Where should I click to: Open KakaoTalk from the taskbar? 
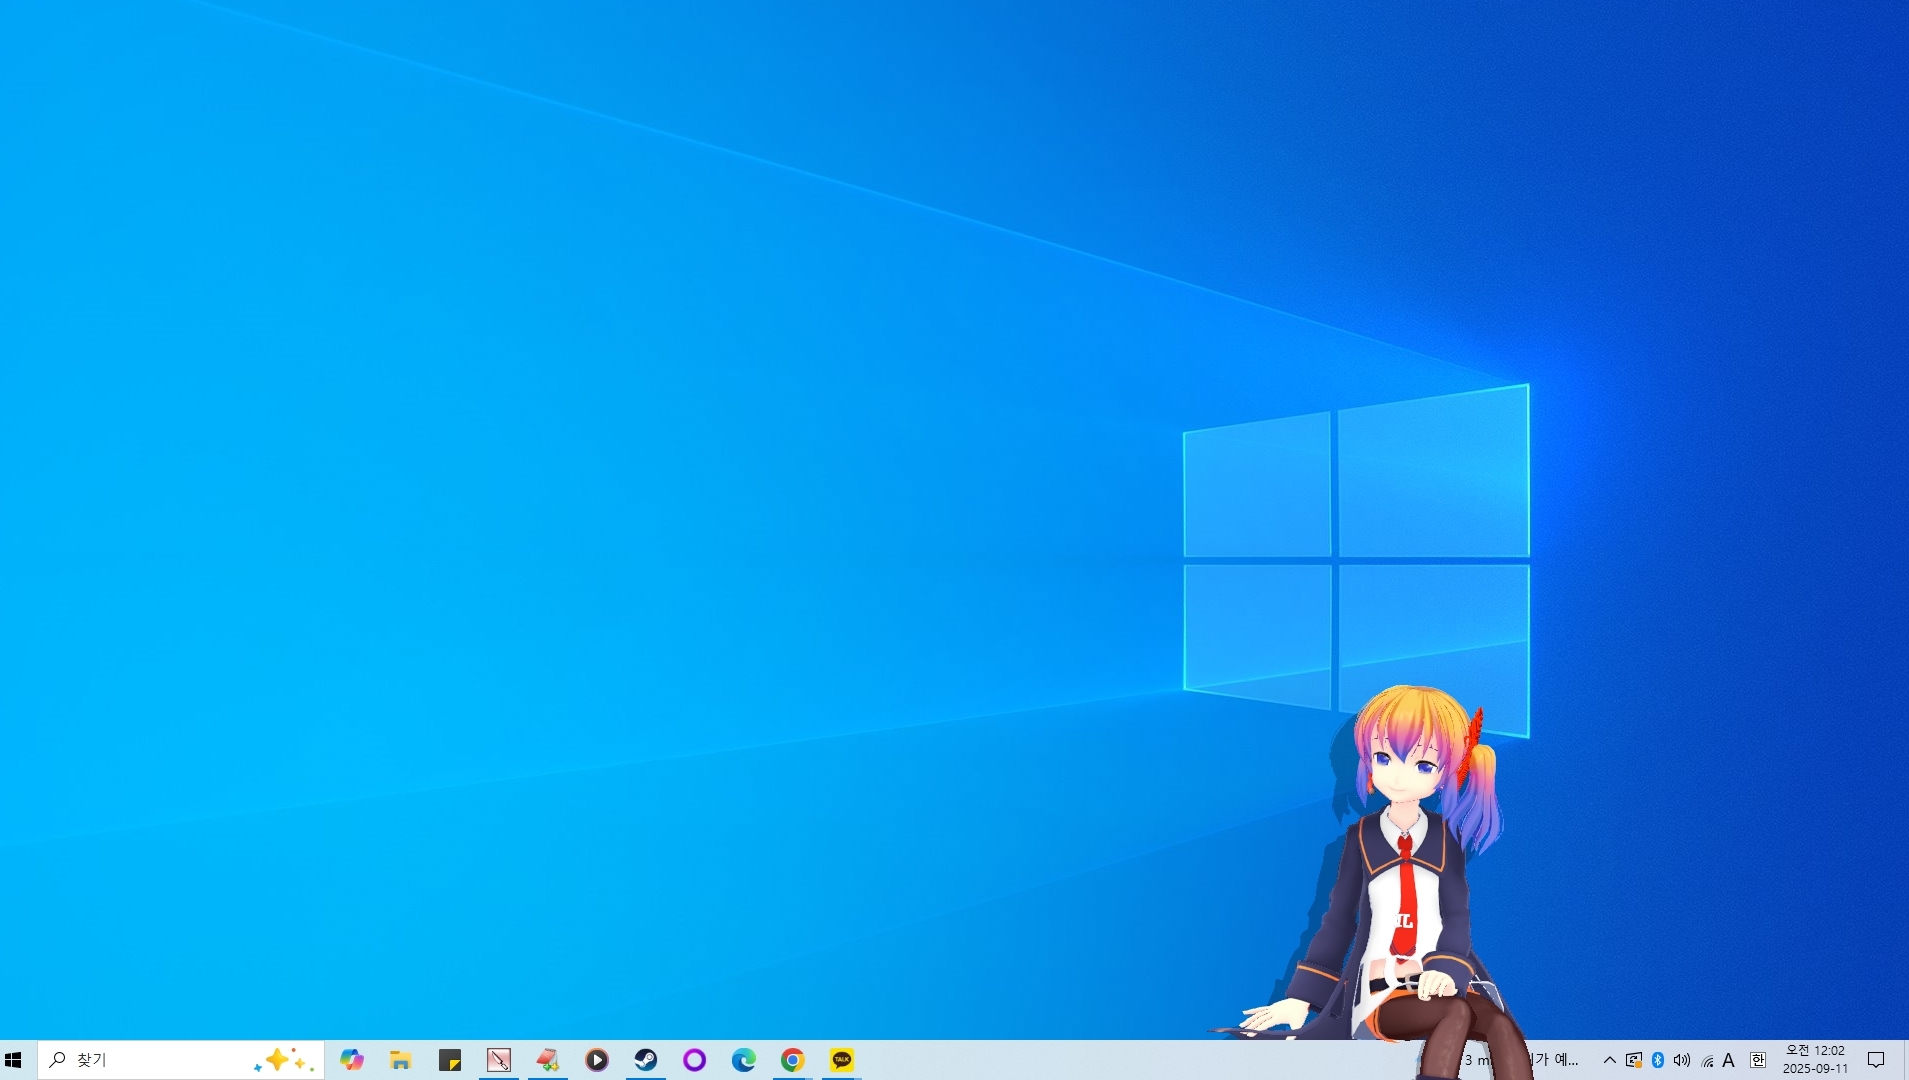pos(842,1060)
